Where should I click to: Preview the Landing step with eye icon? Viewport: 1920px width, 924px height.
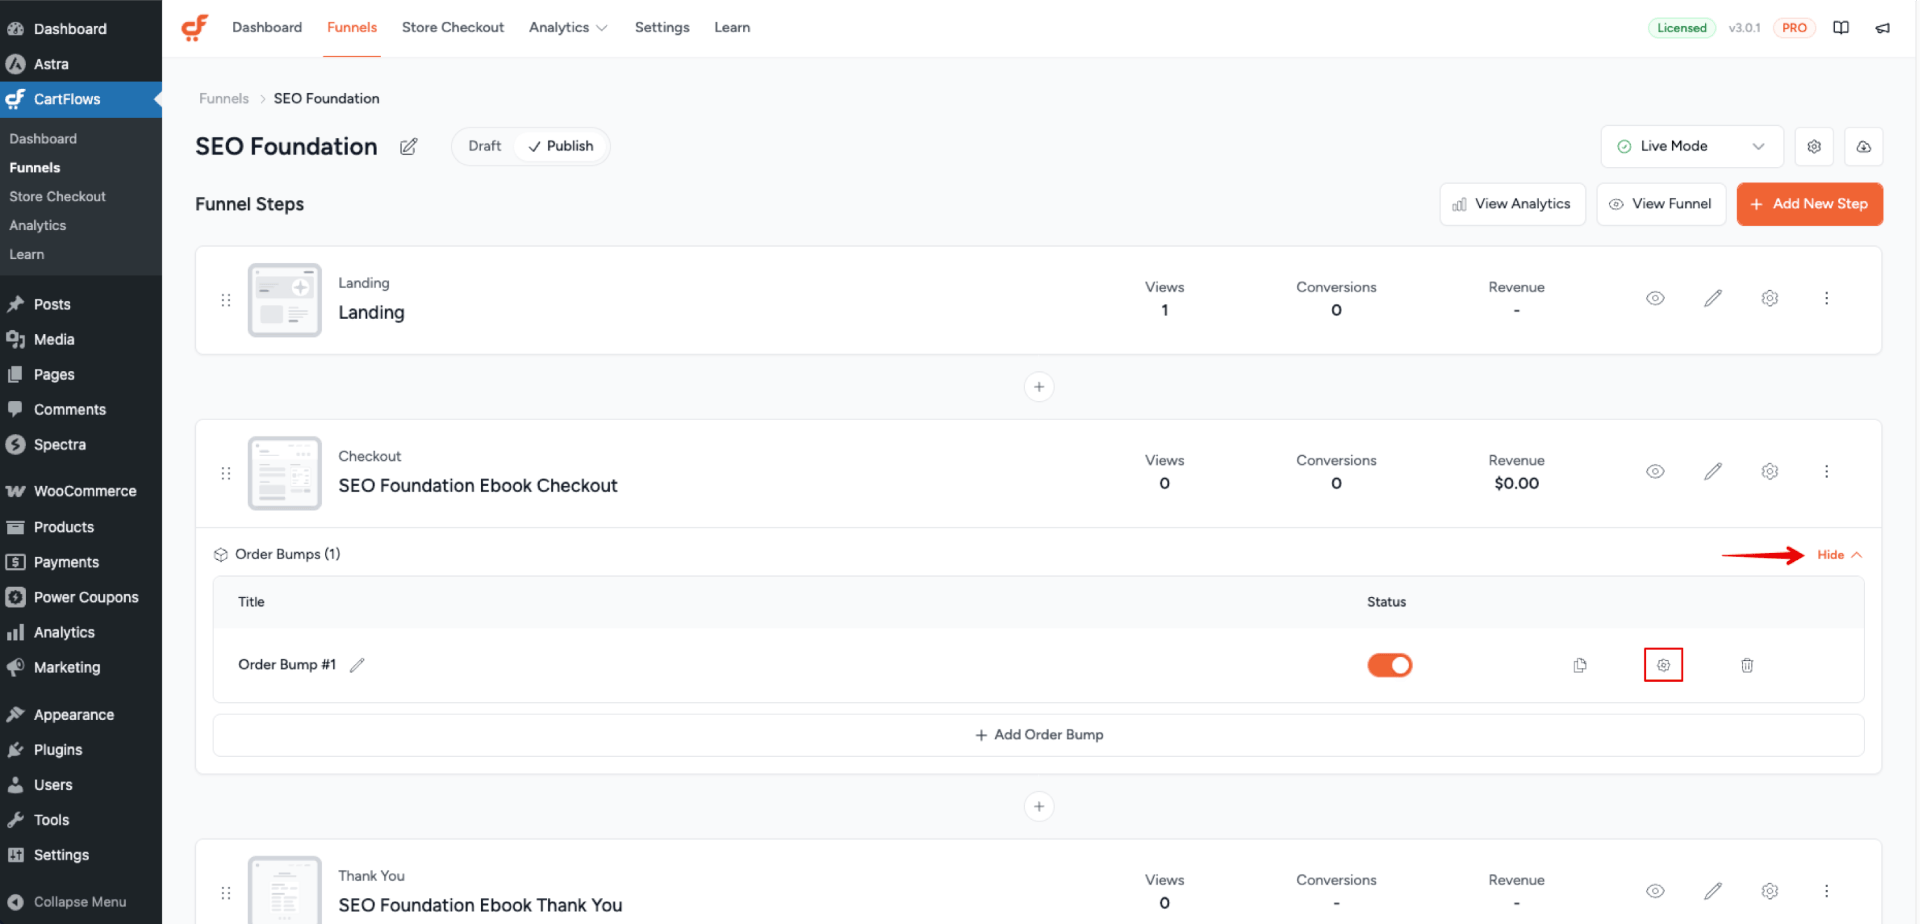coord(1655,298)
